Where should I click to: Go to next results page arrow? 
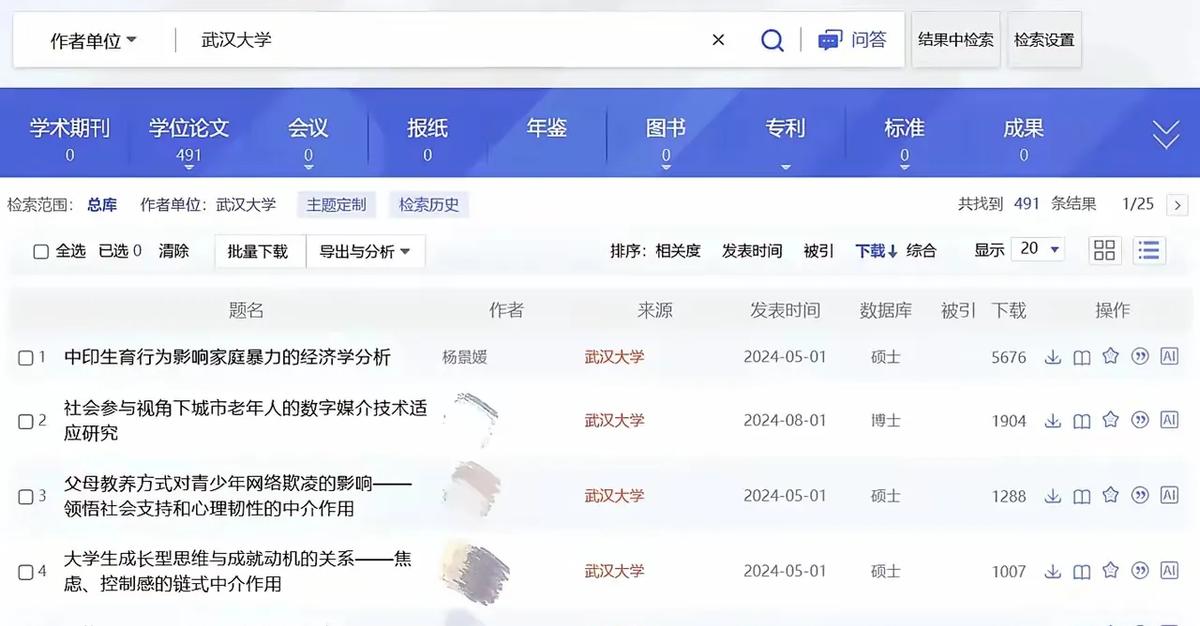tap(1178, 205)
